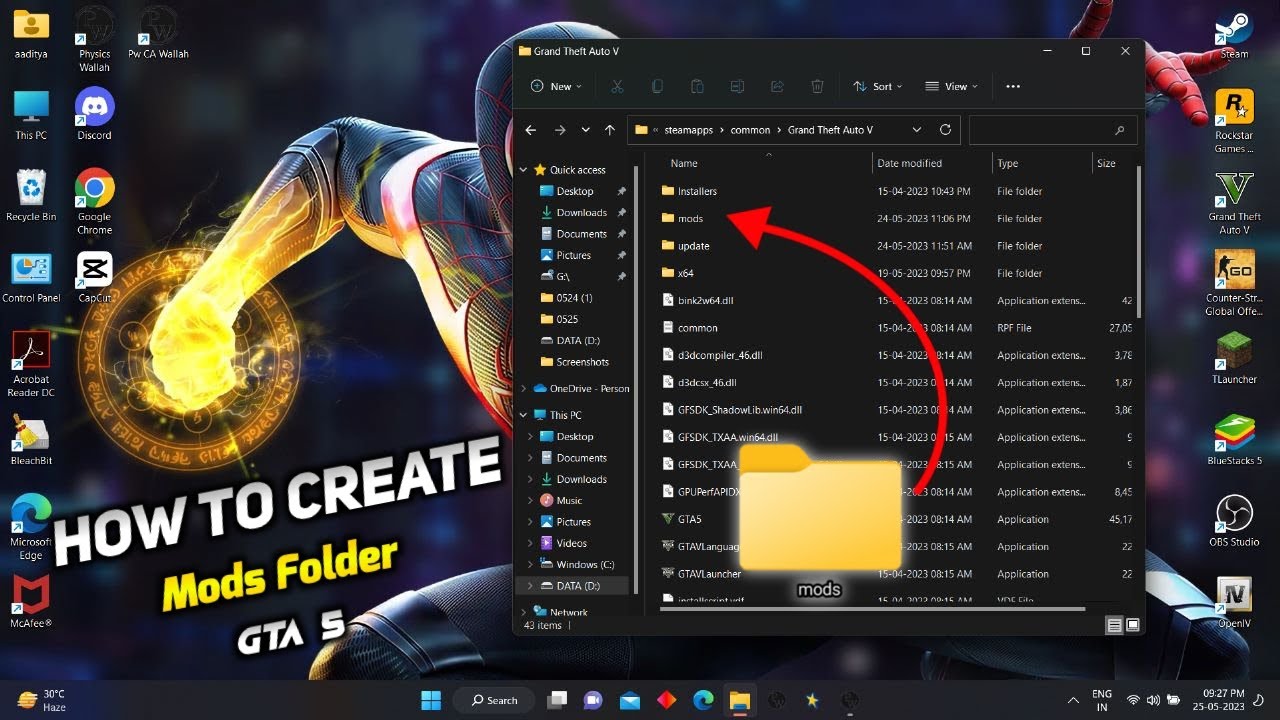Open Microsoft Edge icon on taskbar
1280x720 pixels.
click(x=703, y=699)
